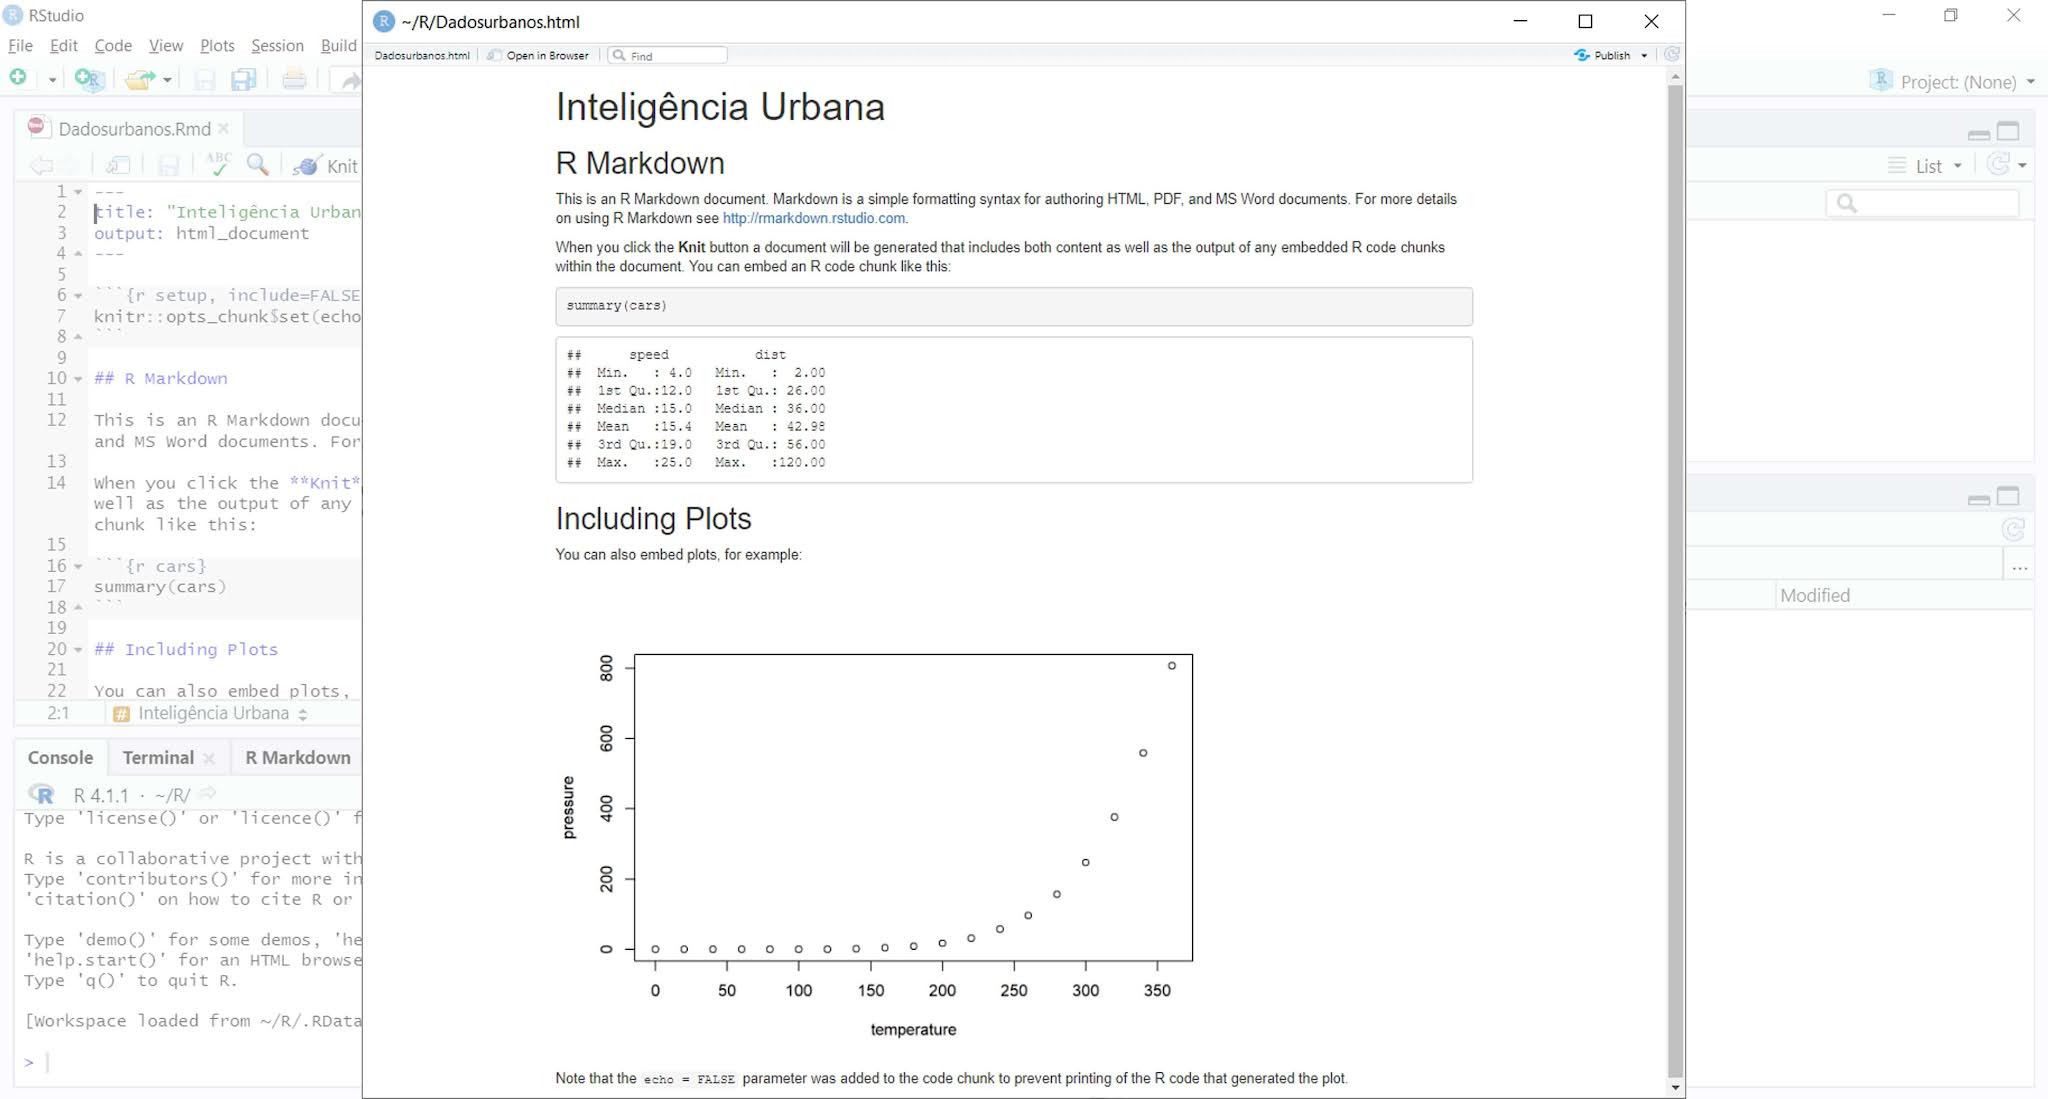Click the ABC spell check icon

(x=217, y=164)
